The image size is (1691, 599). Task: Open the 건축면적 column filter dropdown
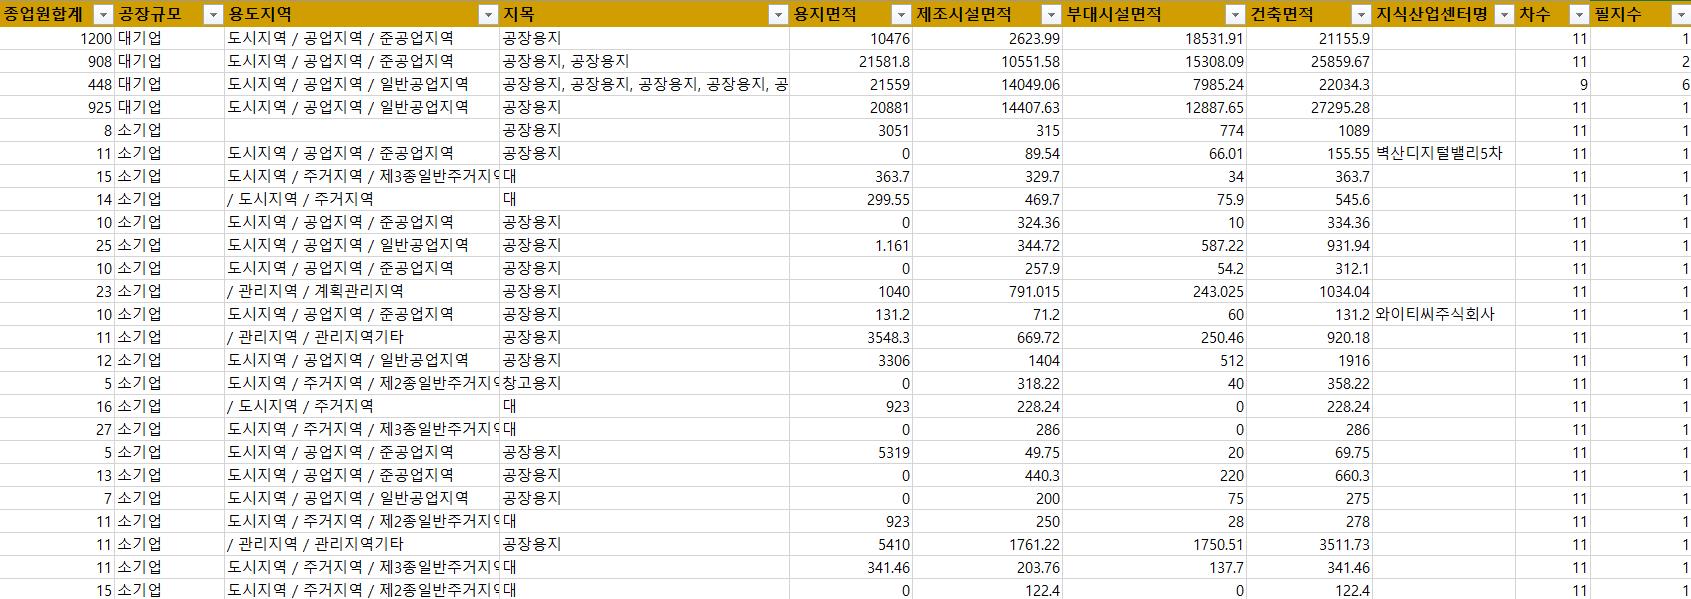tap(1360, 15)
